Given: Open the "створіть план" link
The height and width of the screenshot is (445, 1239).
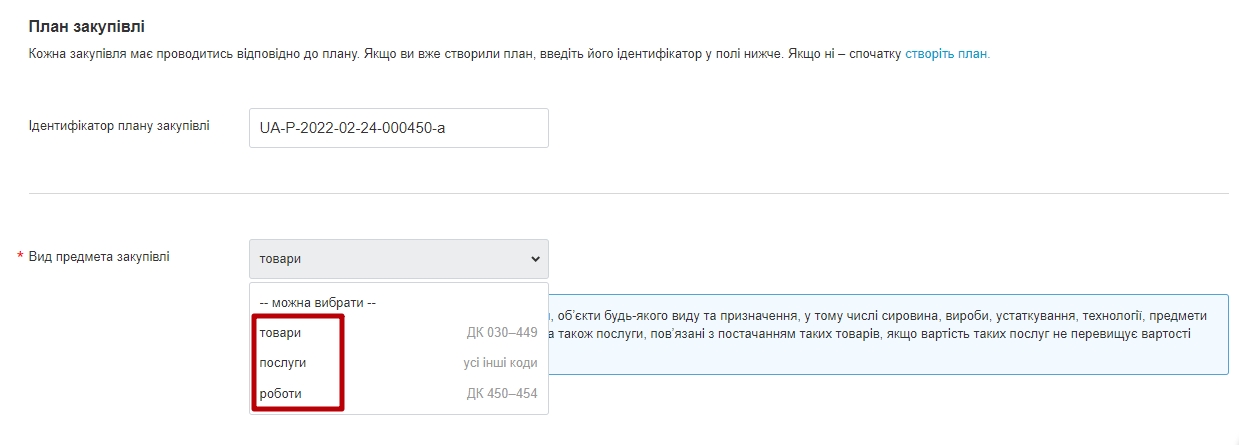Looking at the screenshot, I should (x=946, y=54).
